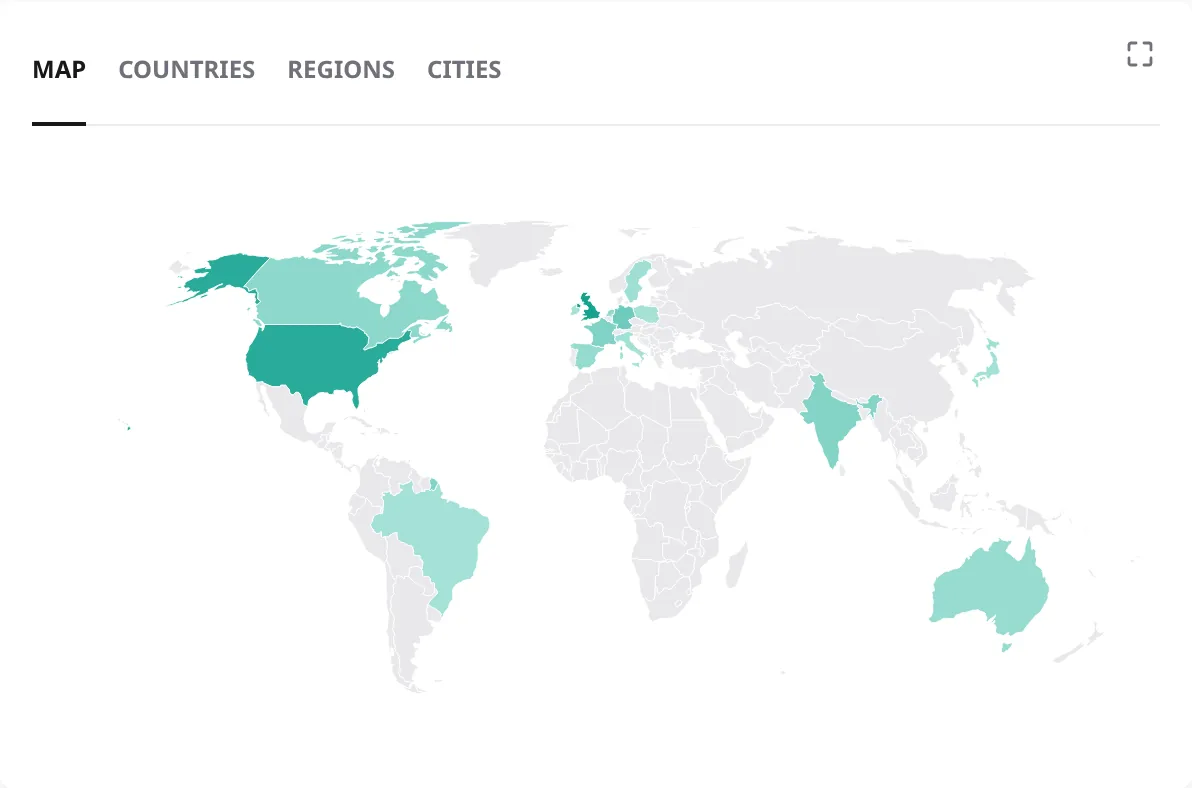Choose New Zealand on the map
The image size is (1192, 788).
[x=1079, y=646]
